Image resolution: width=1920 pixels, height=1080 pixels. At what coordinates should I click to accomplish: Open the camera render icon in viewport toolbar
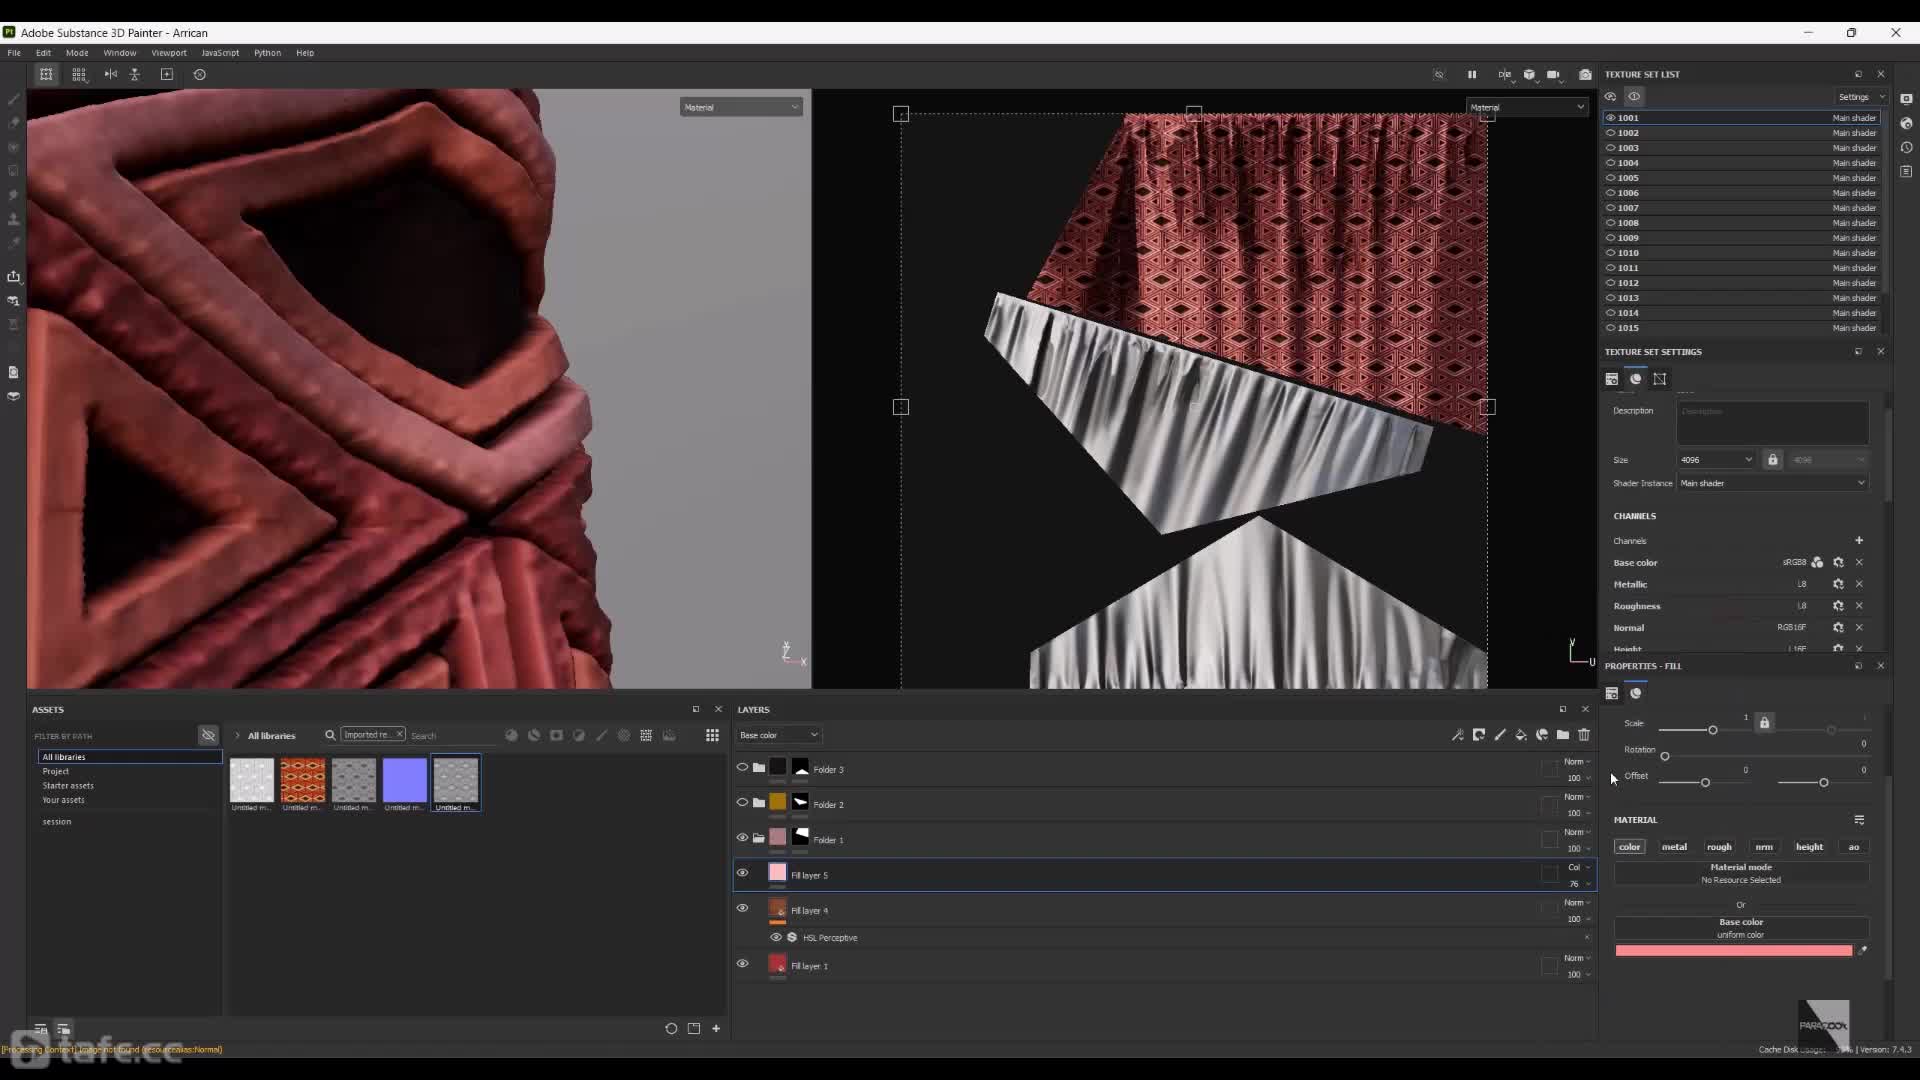tap(1585, 74)
